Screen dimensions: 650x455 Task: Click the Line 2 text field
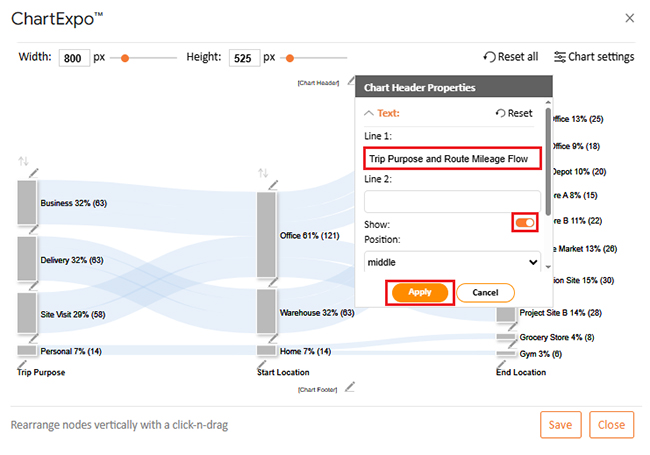(452, 202)
